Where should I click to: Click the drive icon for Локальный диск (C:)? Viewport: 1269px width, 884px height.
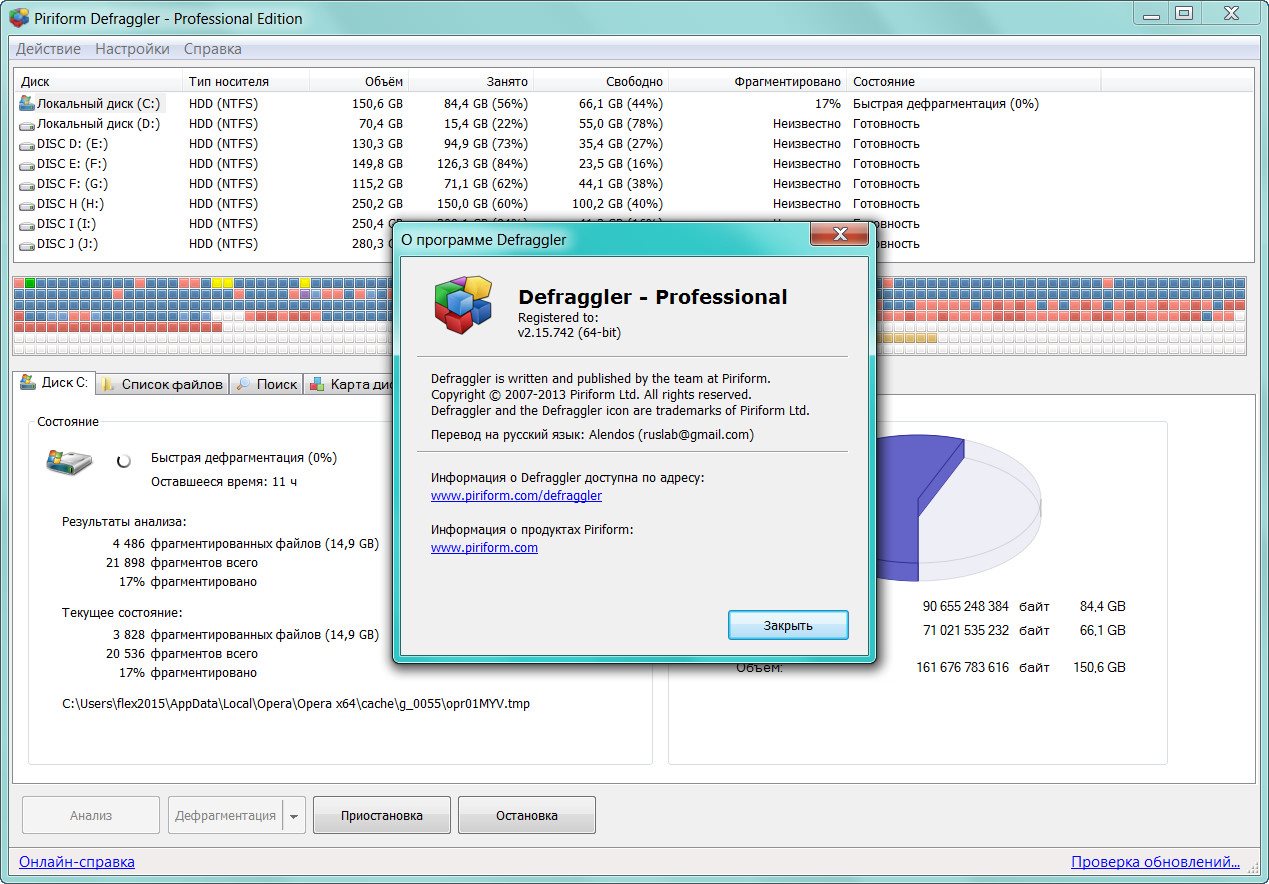tap(27, 103)
